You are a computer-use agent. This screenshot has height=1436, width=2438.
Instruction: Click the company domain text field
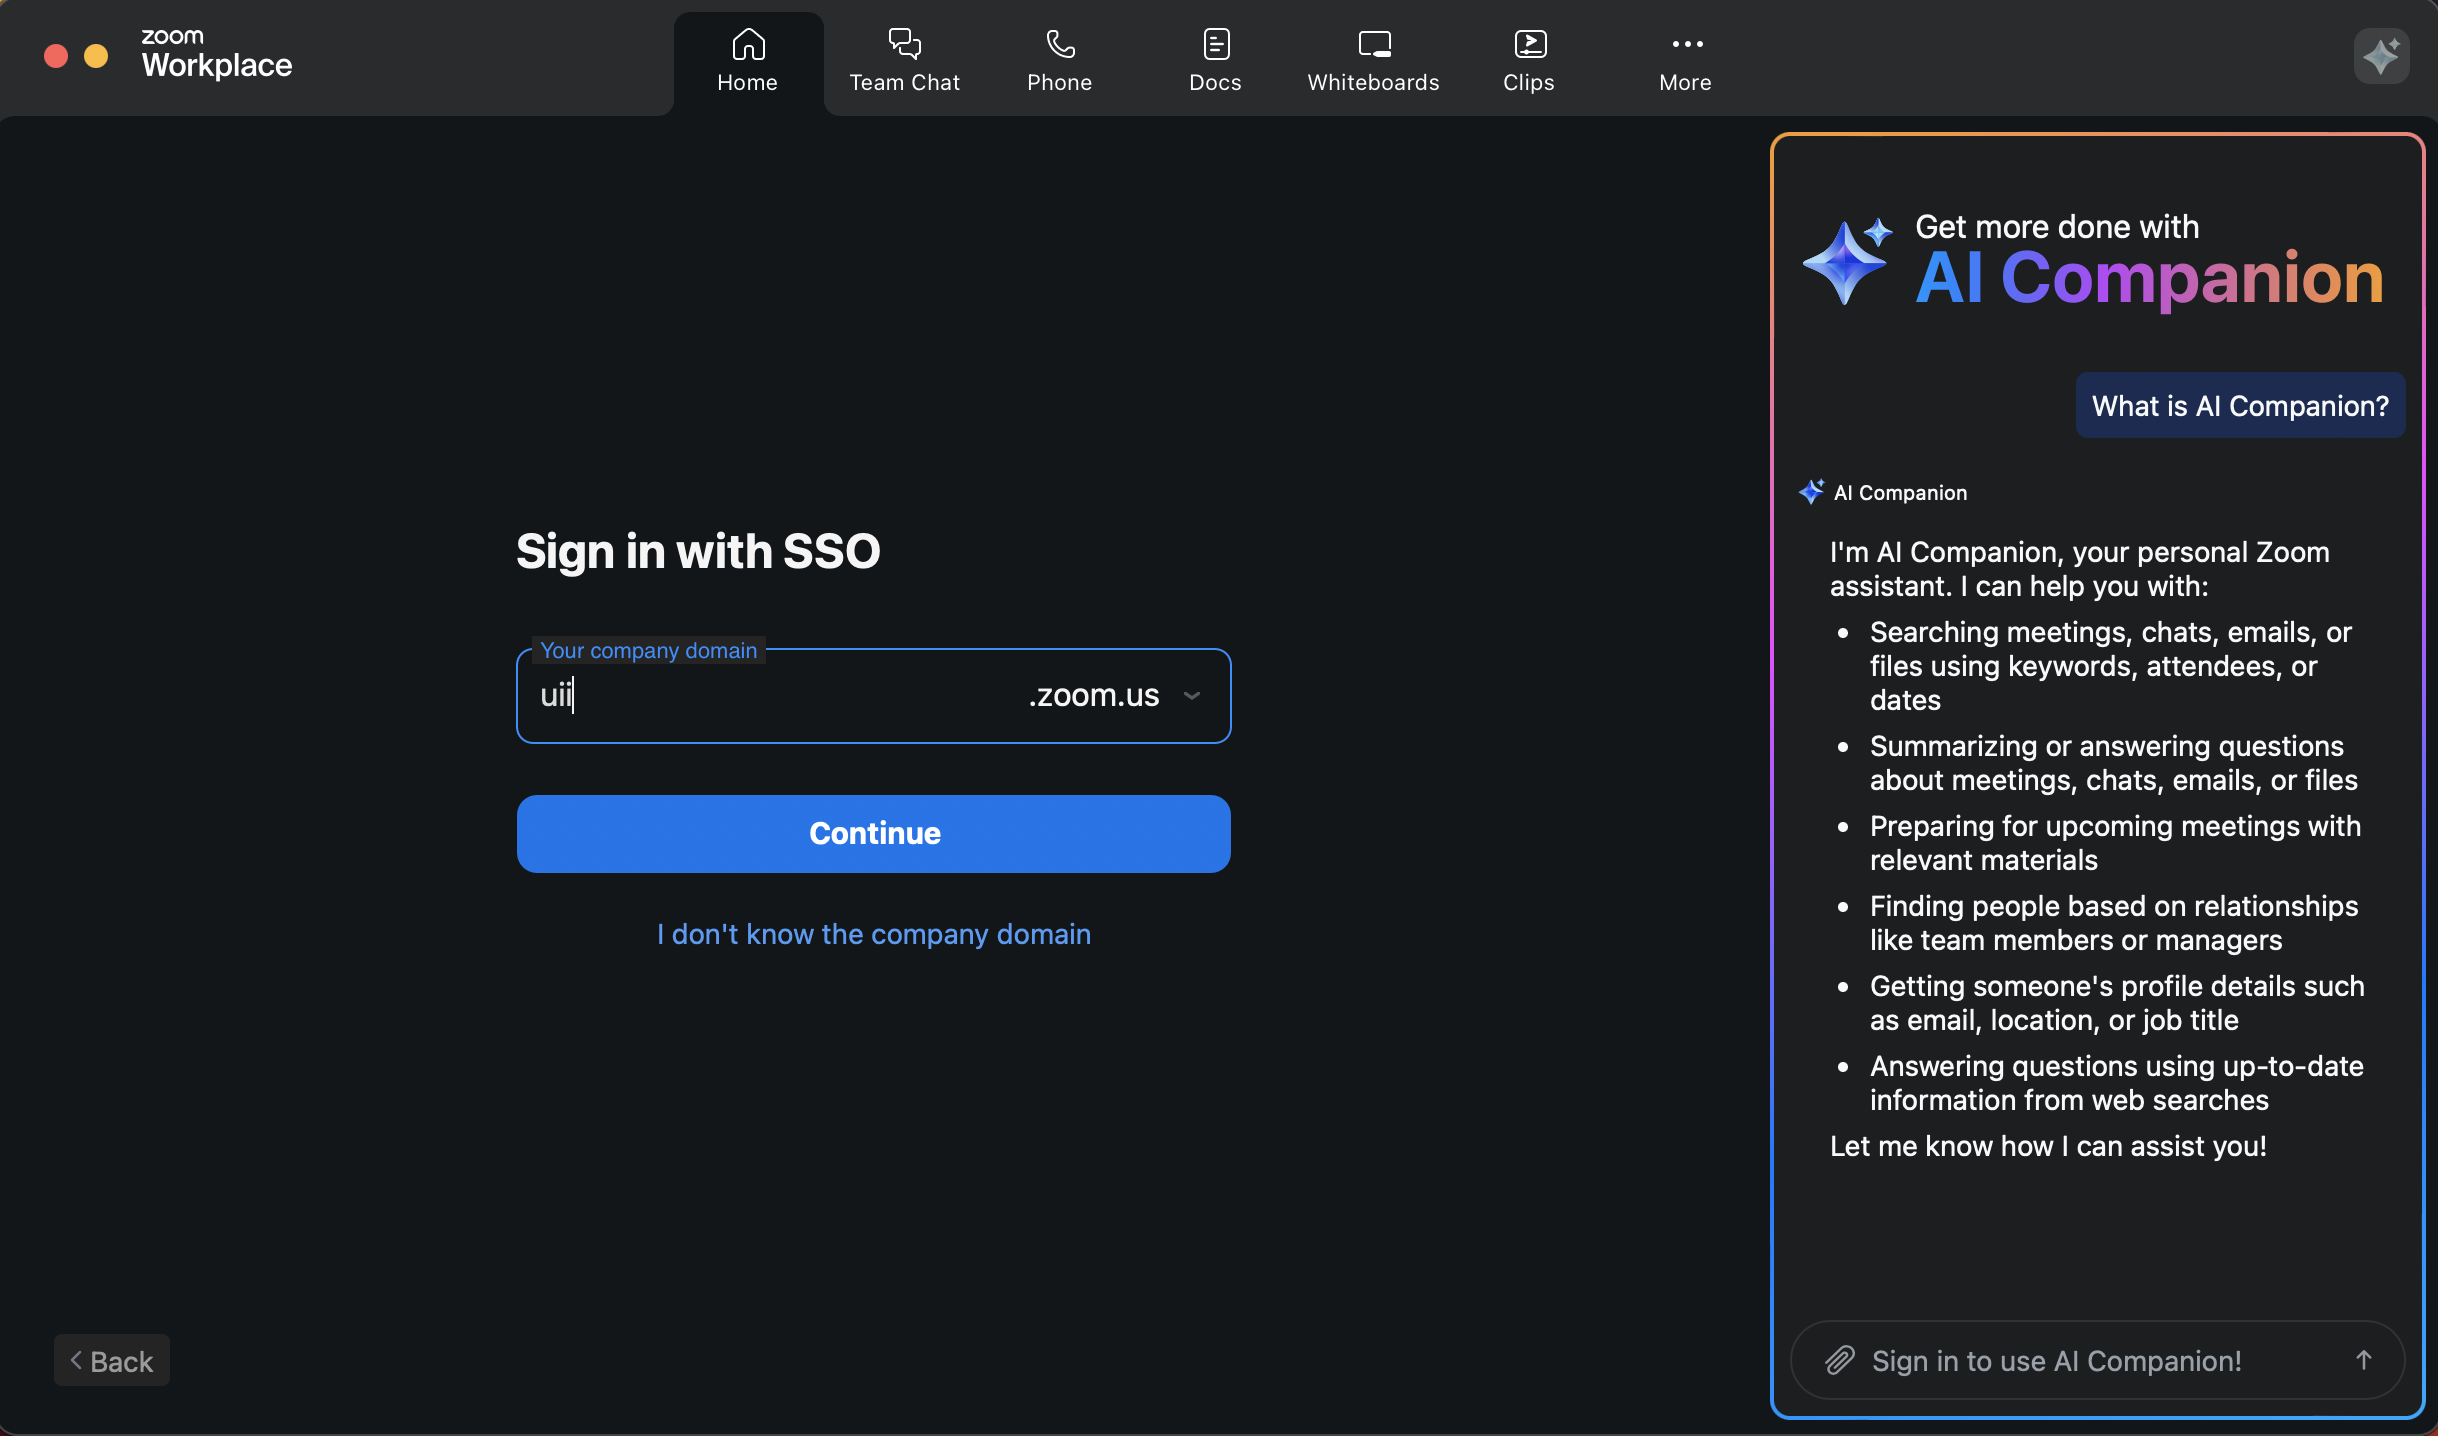point(770,696)
